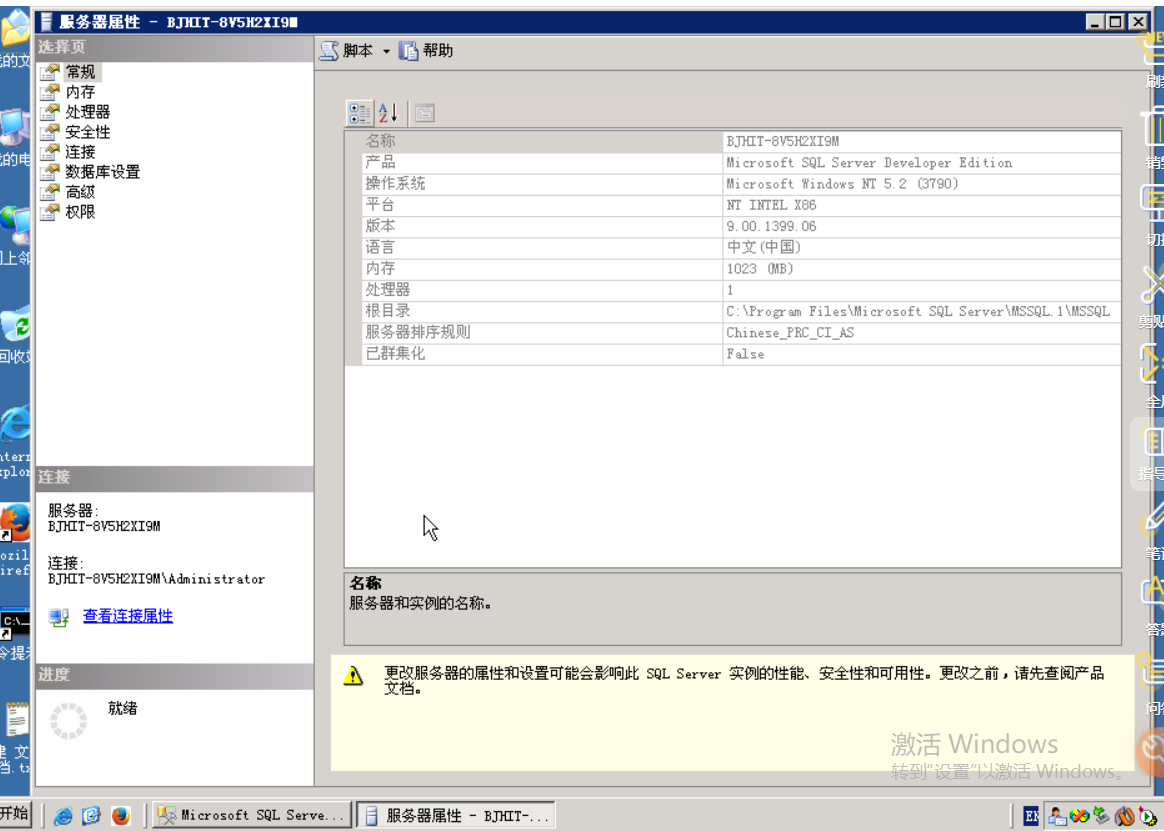Switch property grid to categorized view
Image resolution: width=1164 pixels, height=832 pixels.
(360, 113)
